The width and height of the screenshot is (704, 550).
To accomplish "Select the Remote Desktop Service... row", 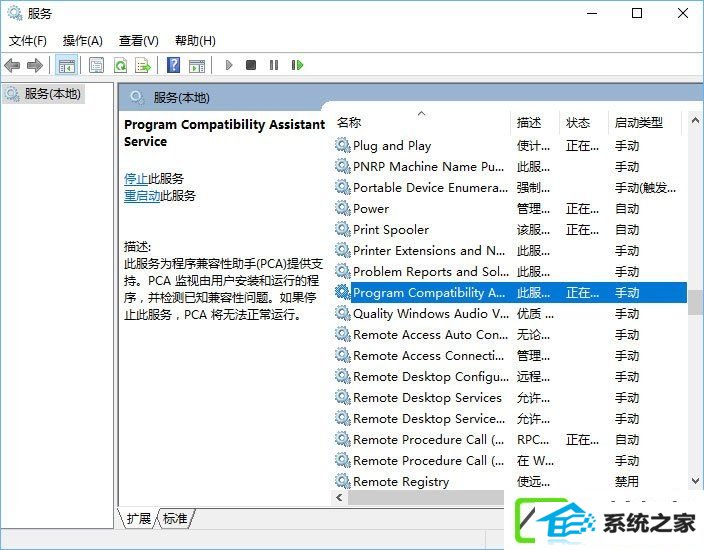I will tap(510, 418).
